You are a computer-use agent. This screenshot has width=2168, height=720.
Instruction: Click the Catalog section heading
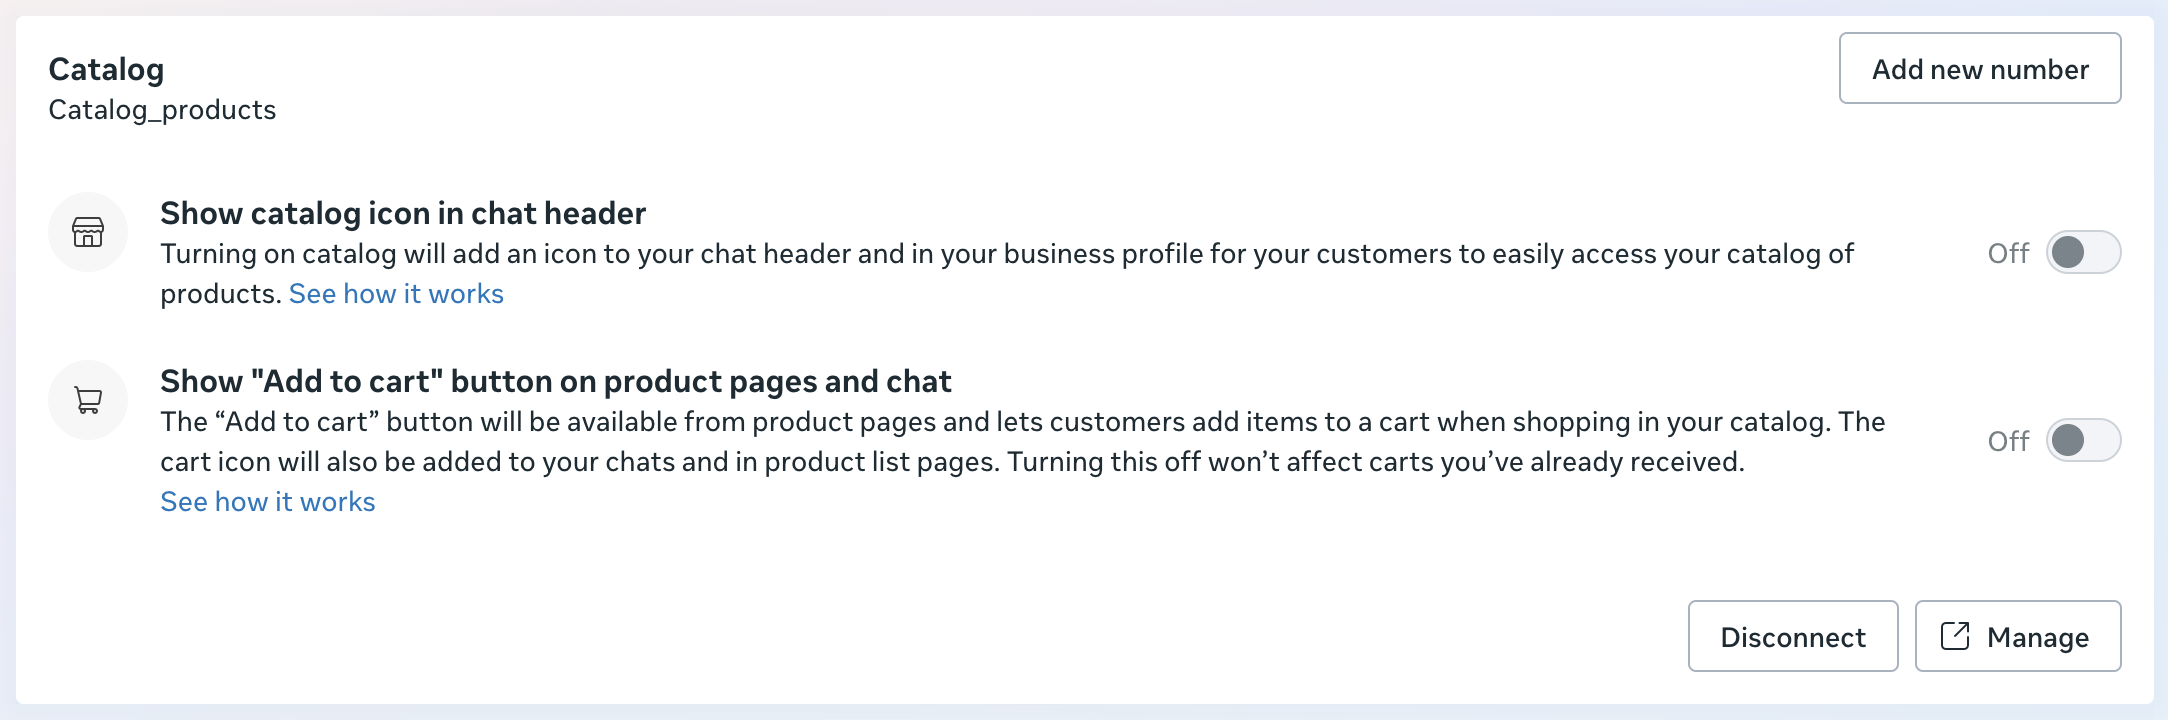pyautogui.click(x=106, y=69)
